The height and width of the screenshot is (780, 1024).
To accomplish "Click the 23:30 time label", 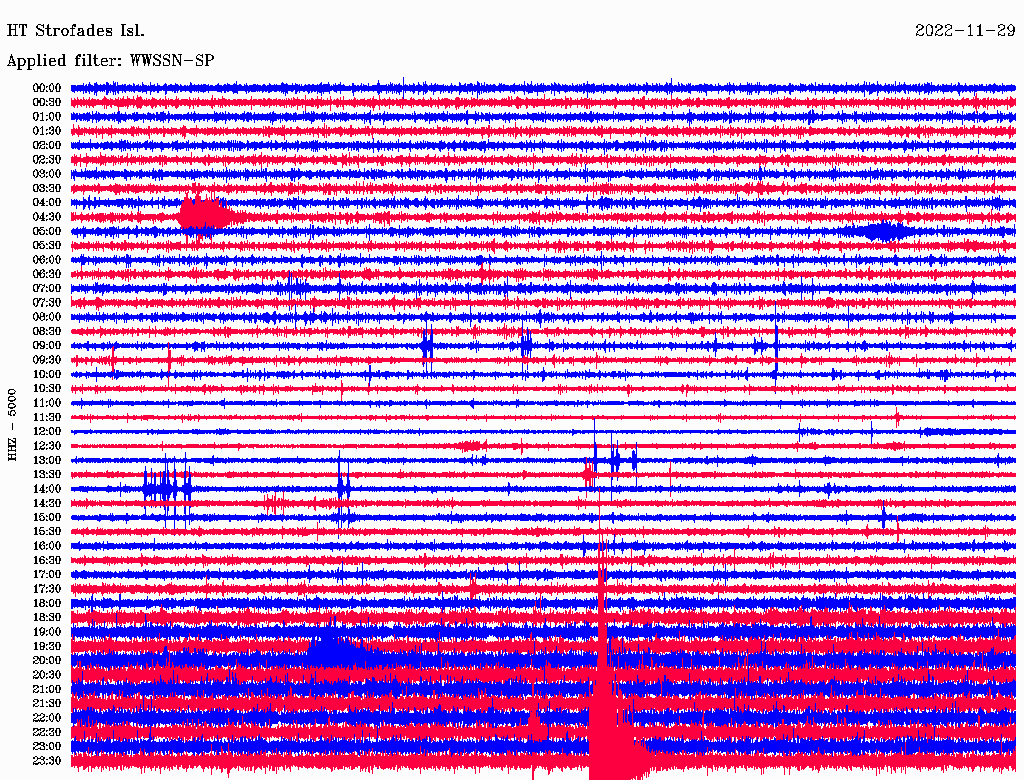I will pyautogui.click(x=47, y=761).
